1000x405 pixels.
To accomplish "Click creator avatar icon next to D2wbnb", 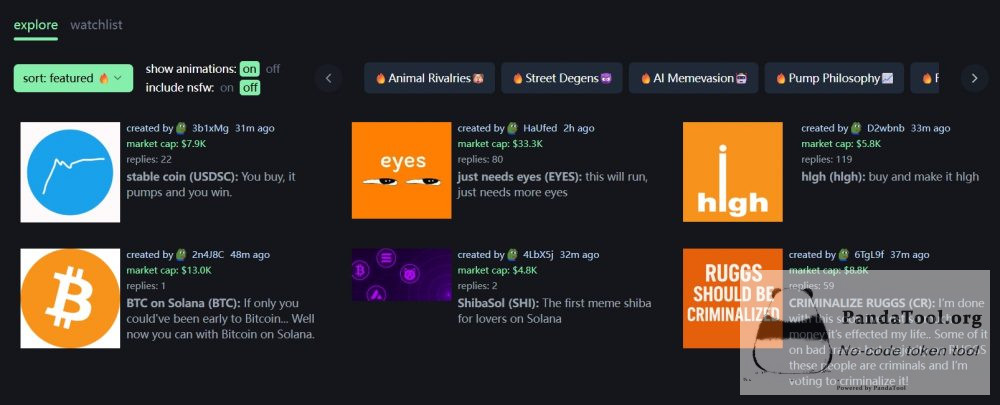I will click(x=857, y=128).
